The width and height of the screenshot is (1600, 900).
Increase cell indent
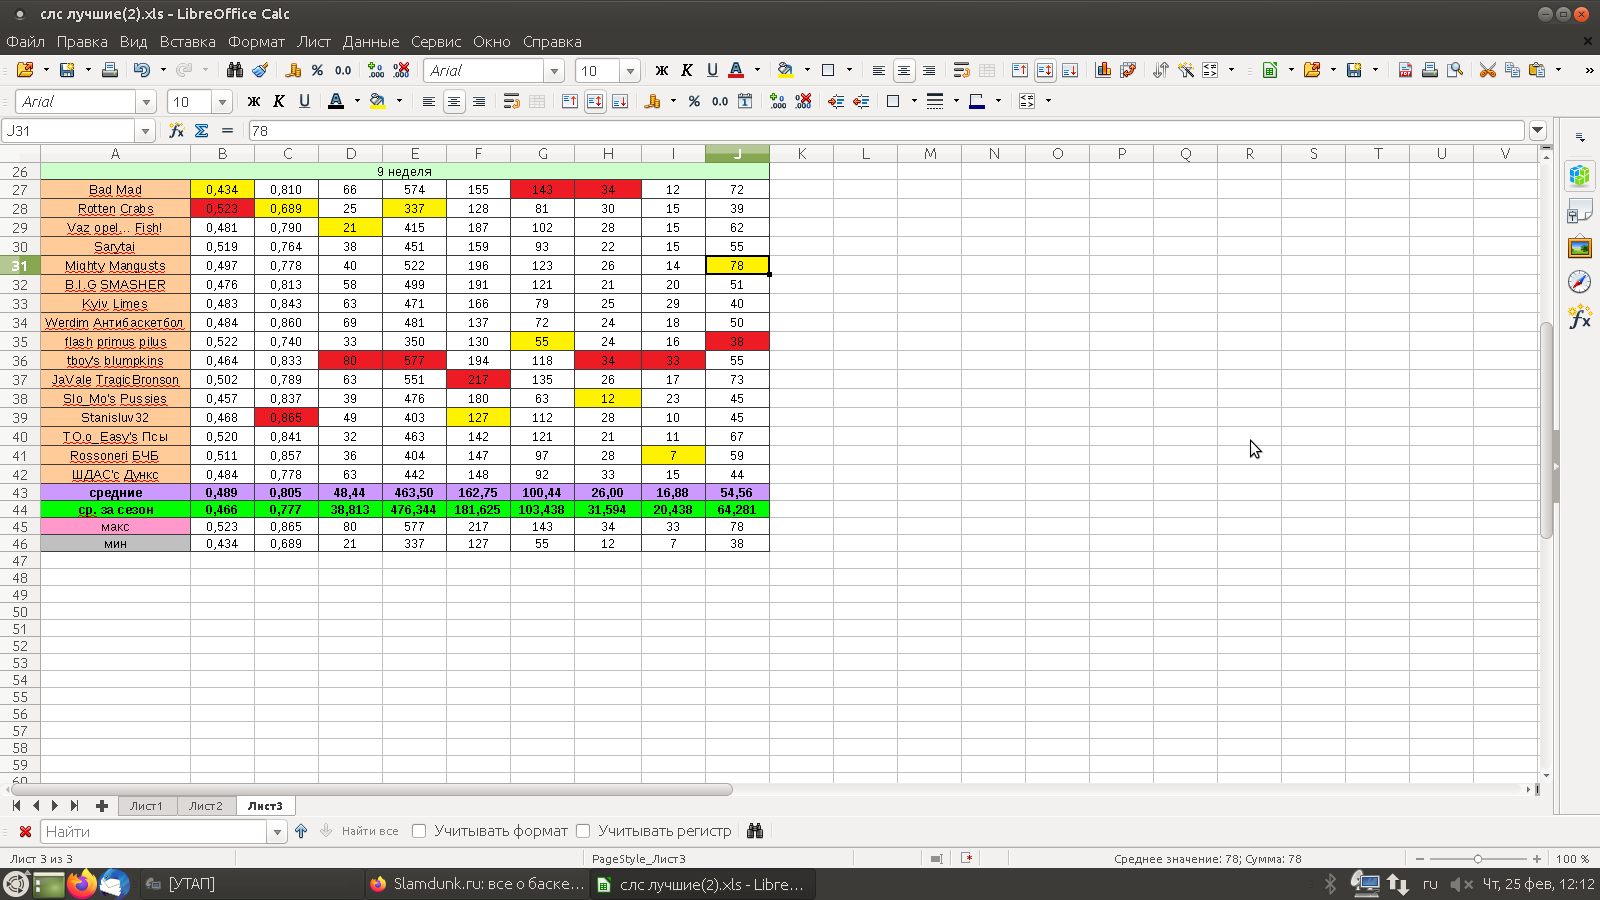[836, 101]
